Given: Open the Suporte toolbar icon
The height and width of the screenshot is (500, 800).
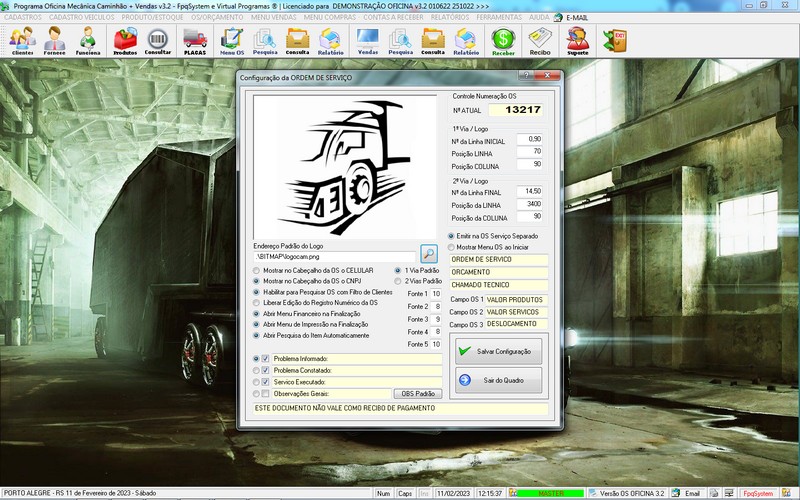Looking at the screenshot, I should 577,40.
